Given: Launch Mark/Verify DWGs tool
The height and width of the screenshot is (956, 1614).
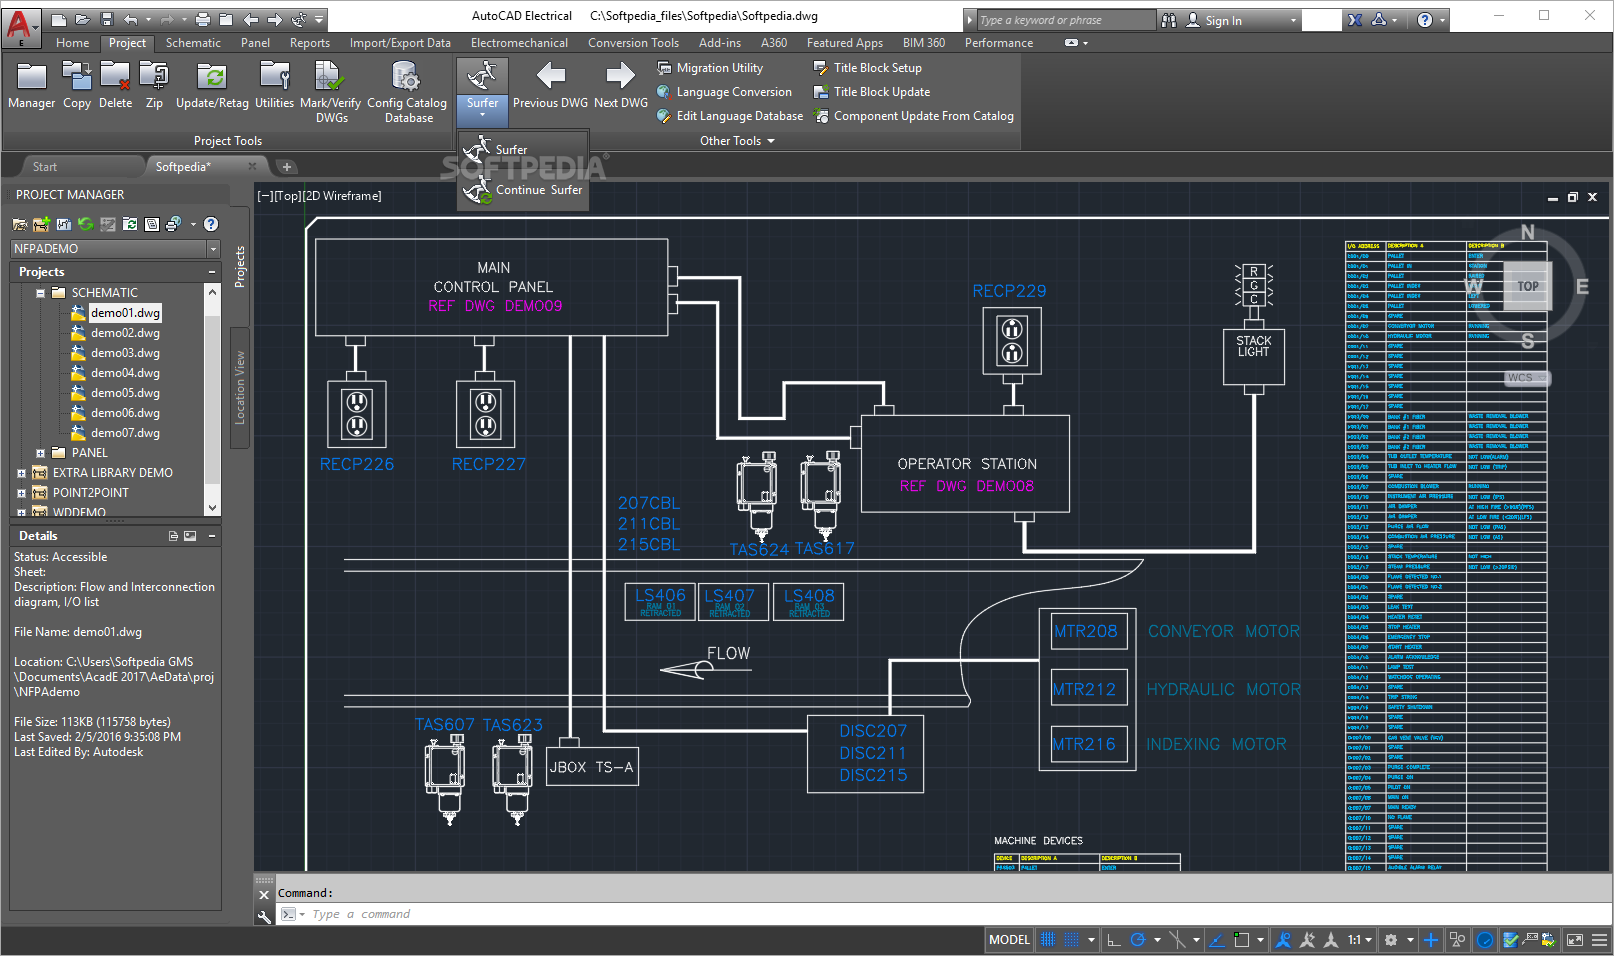Looking at the screenshot, I should pyautogui.click(x=331, y=92).
